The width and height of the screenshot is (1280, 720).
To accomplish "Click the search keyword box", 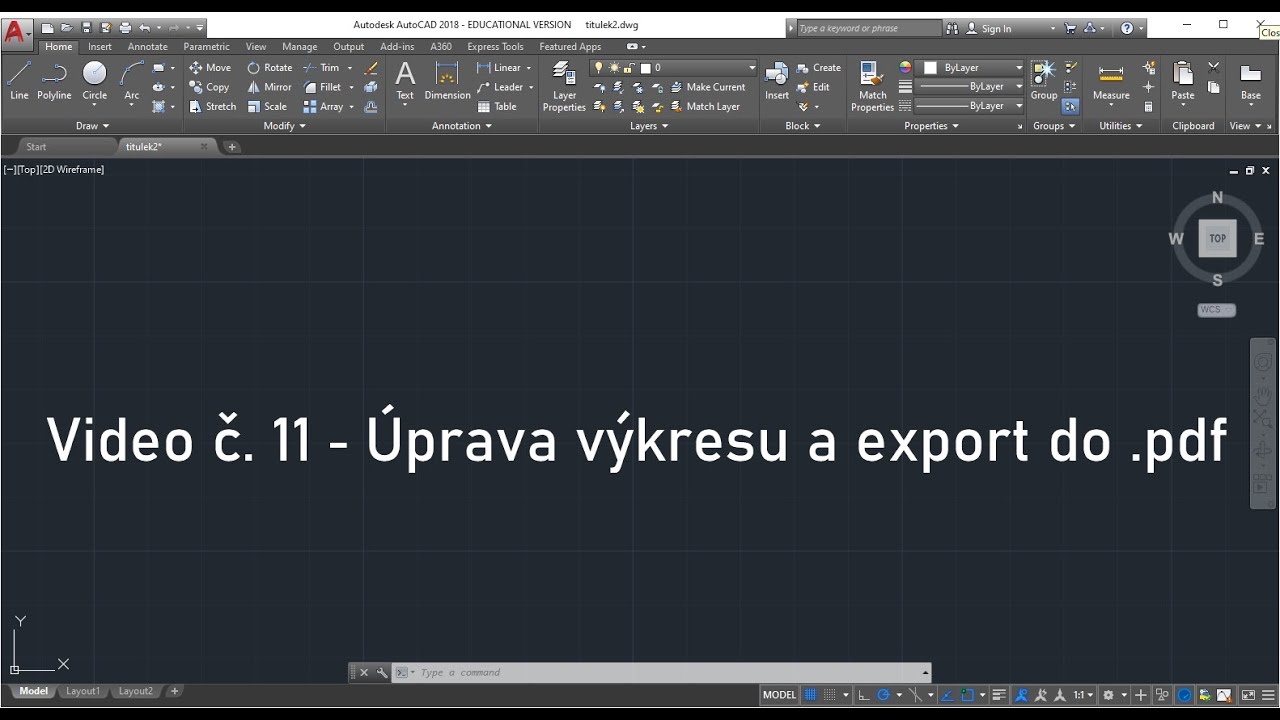I will (868, 28).
